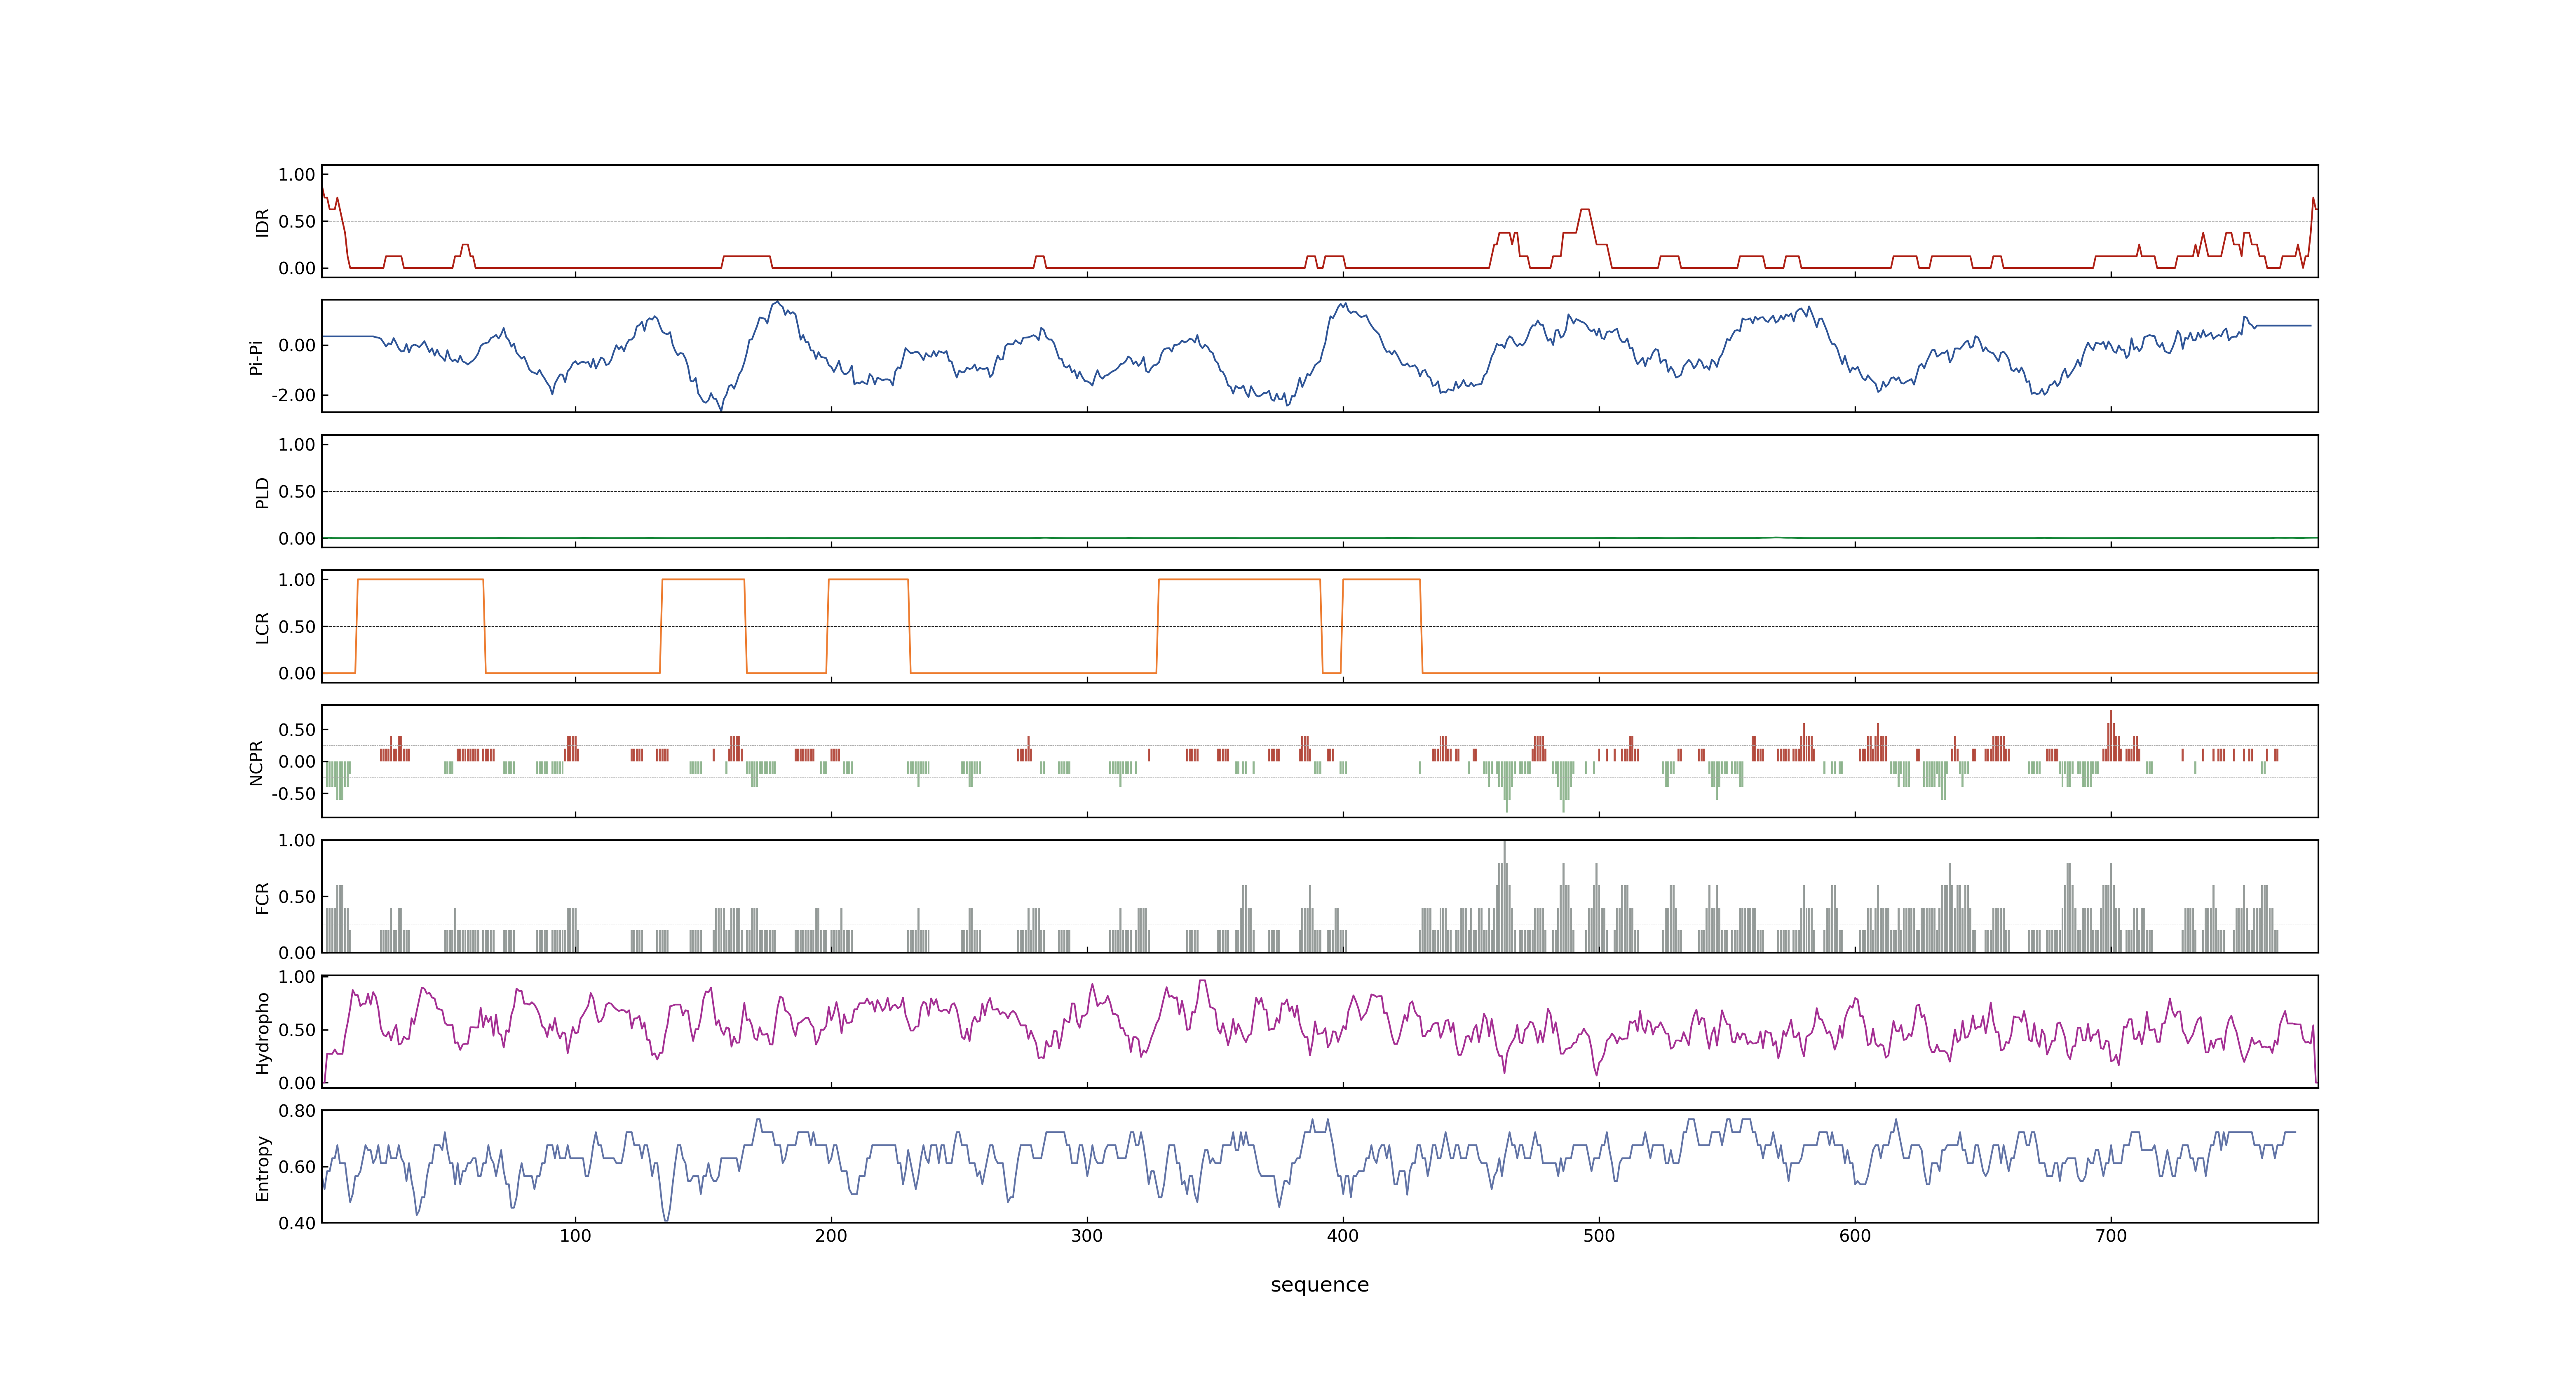2576x1374 pixels.
Task: Click the 600 tick label on the x-axis
Action: coord(1855,1236)
